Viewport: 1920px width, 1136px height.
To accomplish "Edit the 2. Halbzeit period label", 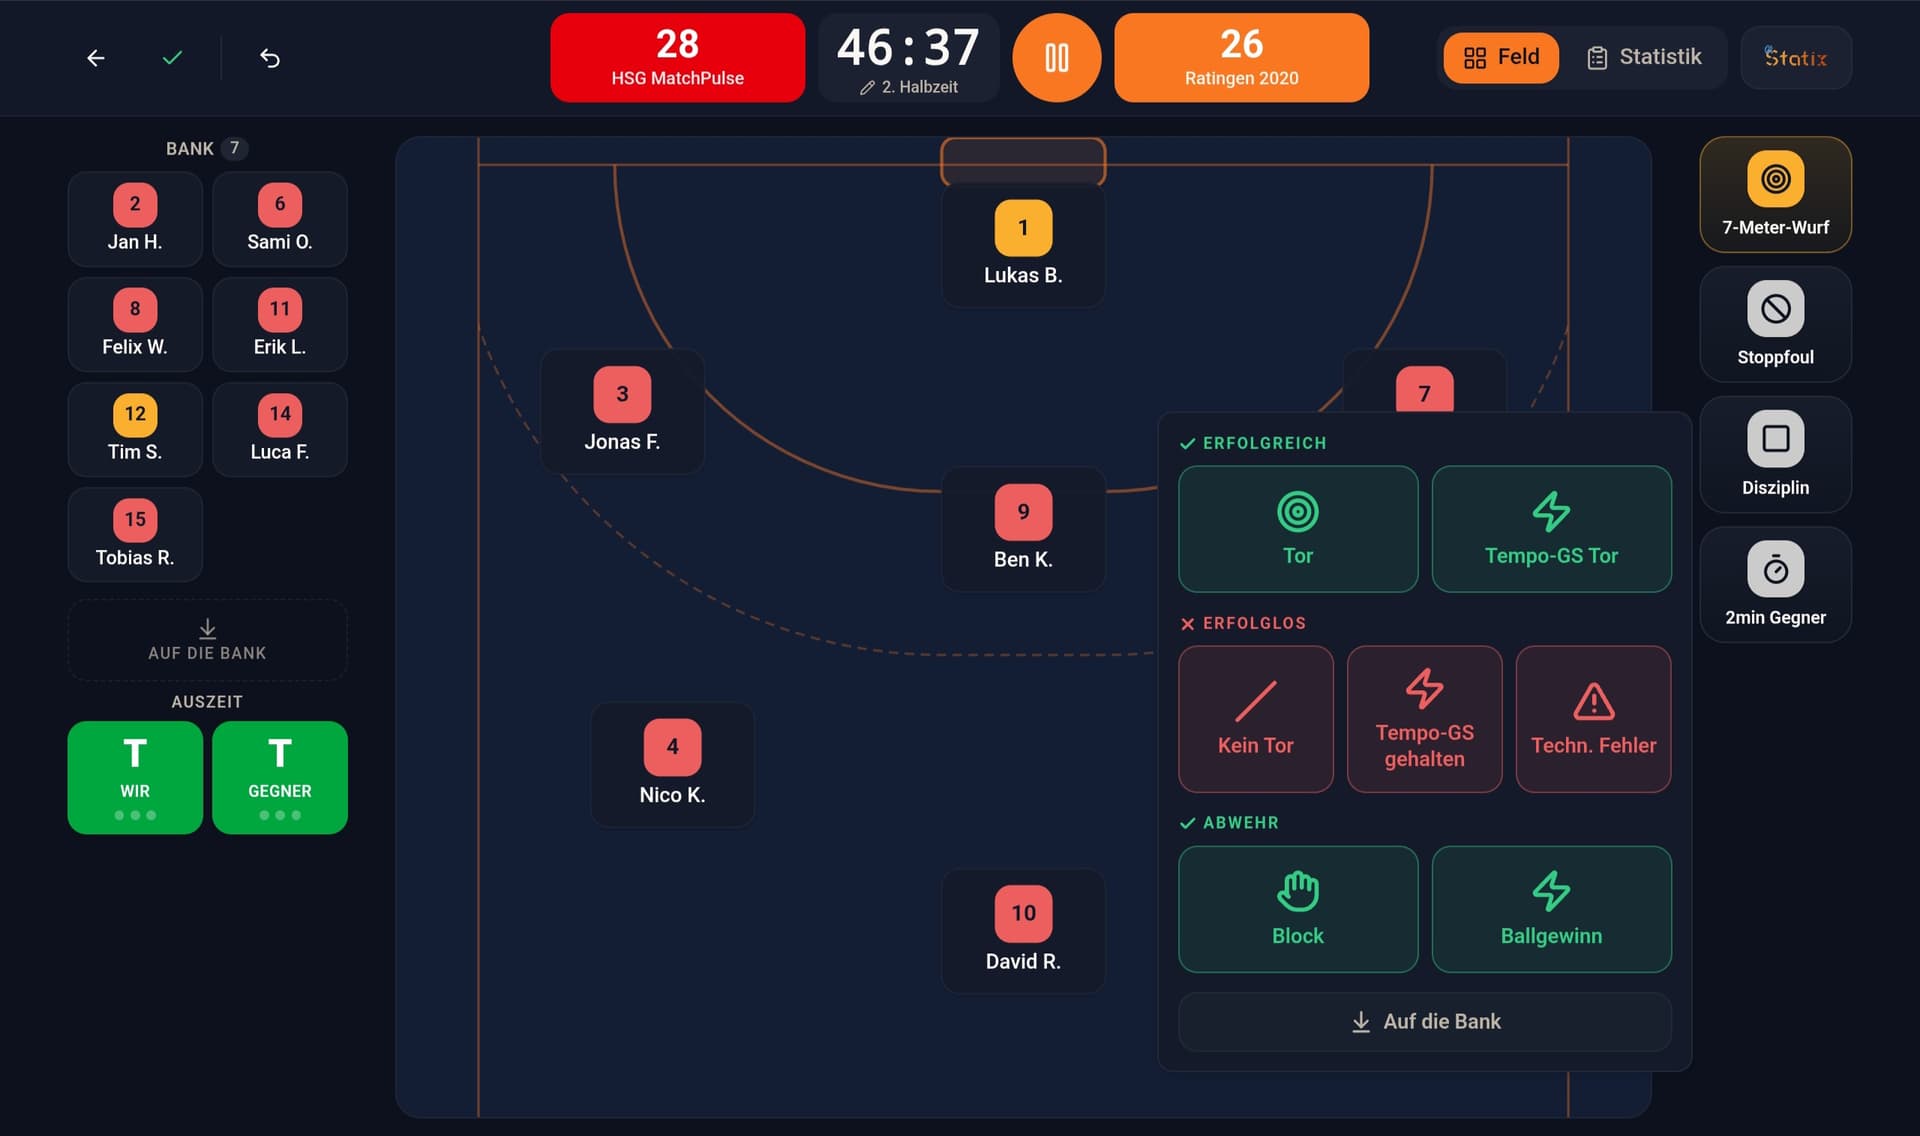I will [909, 87].
